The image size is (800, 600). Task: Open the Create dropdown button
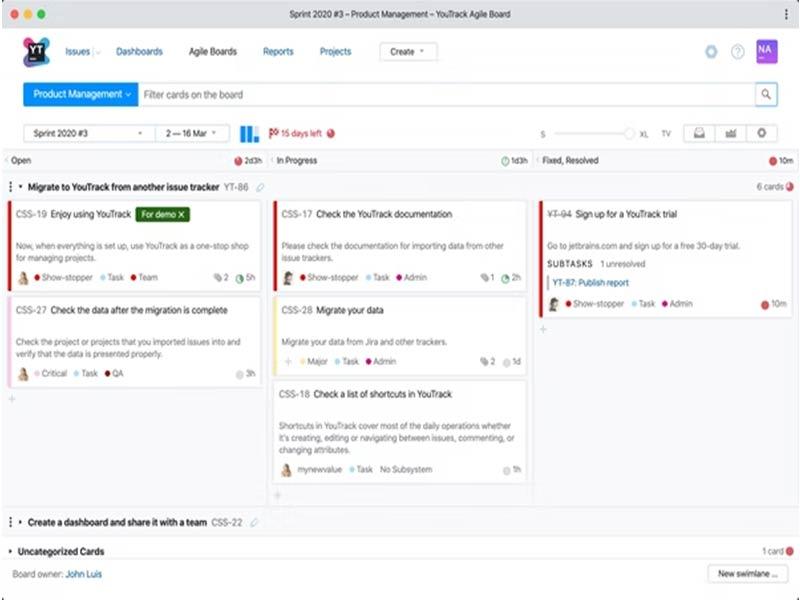point(408,52)
